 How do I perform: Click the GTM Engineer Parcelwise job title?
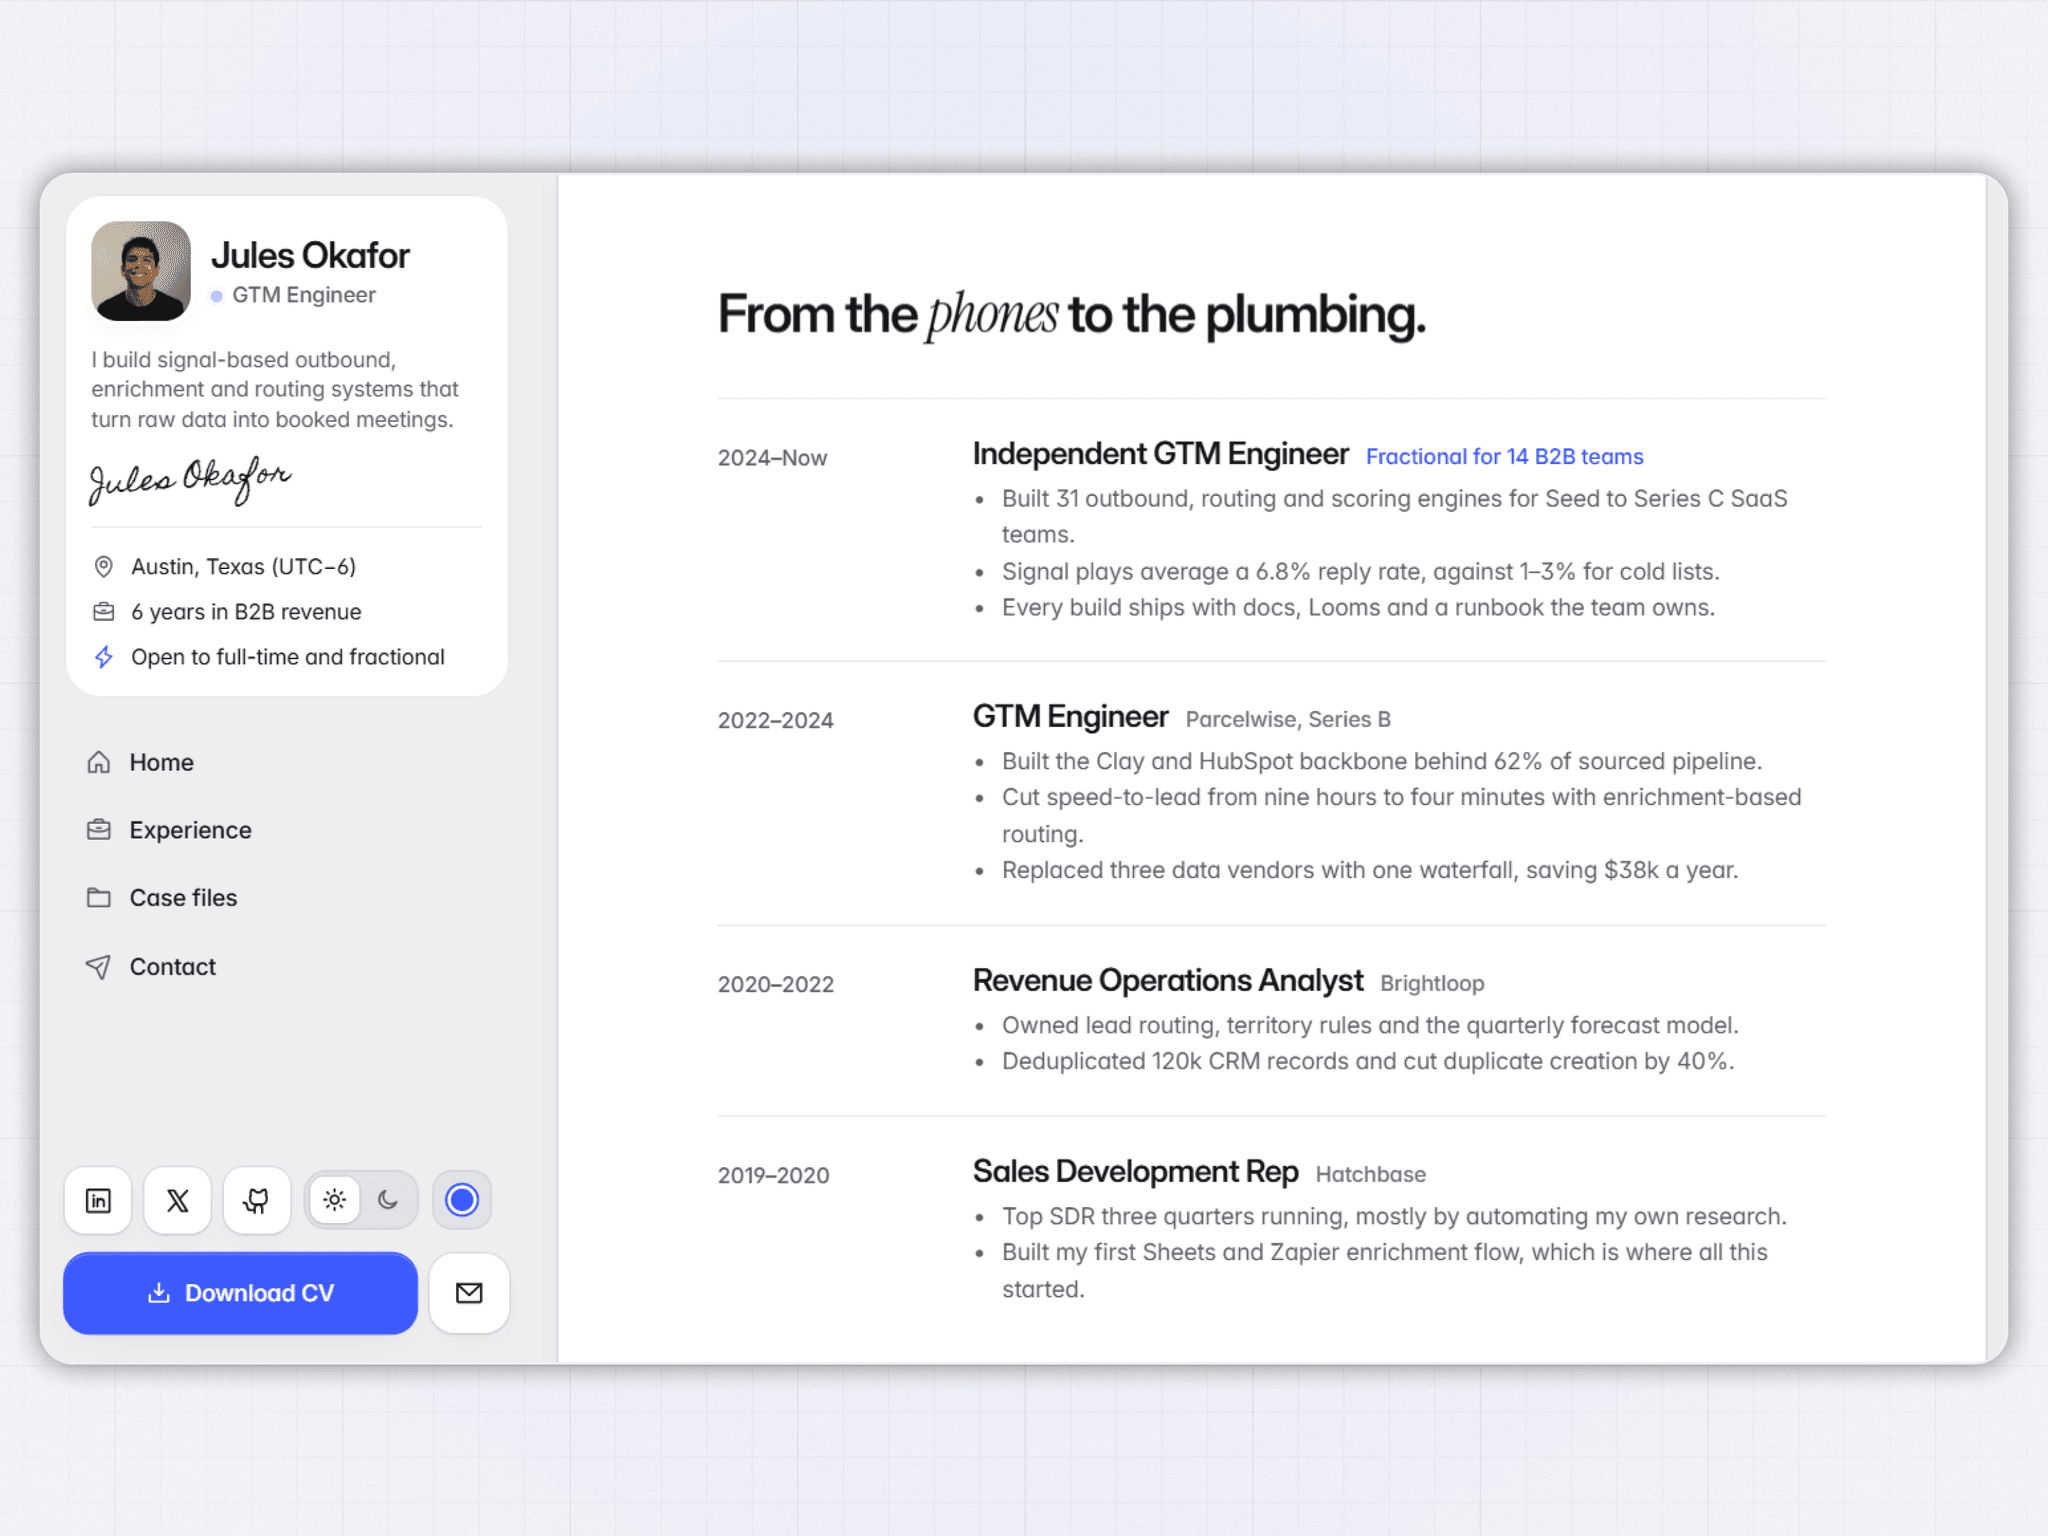[1070, 717]
